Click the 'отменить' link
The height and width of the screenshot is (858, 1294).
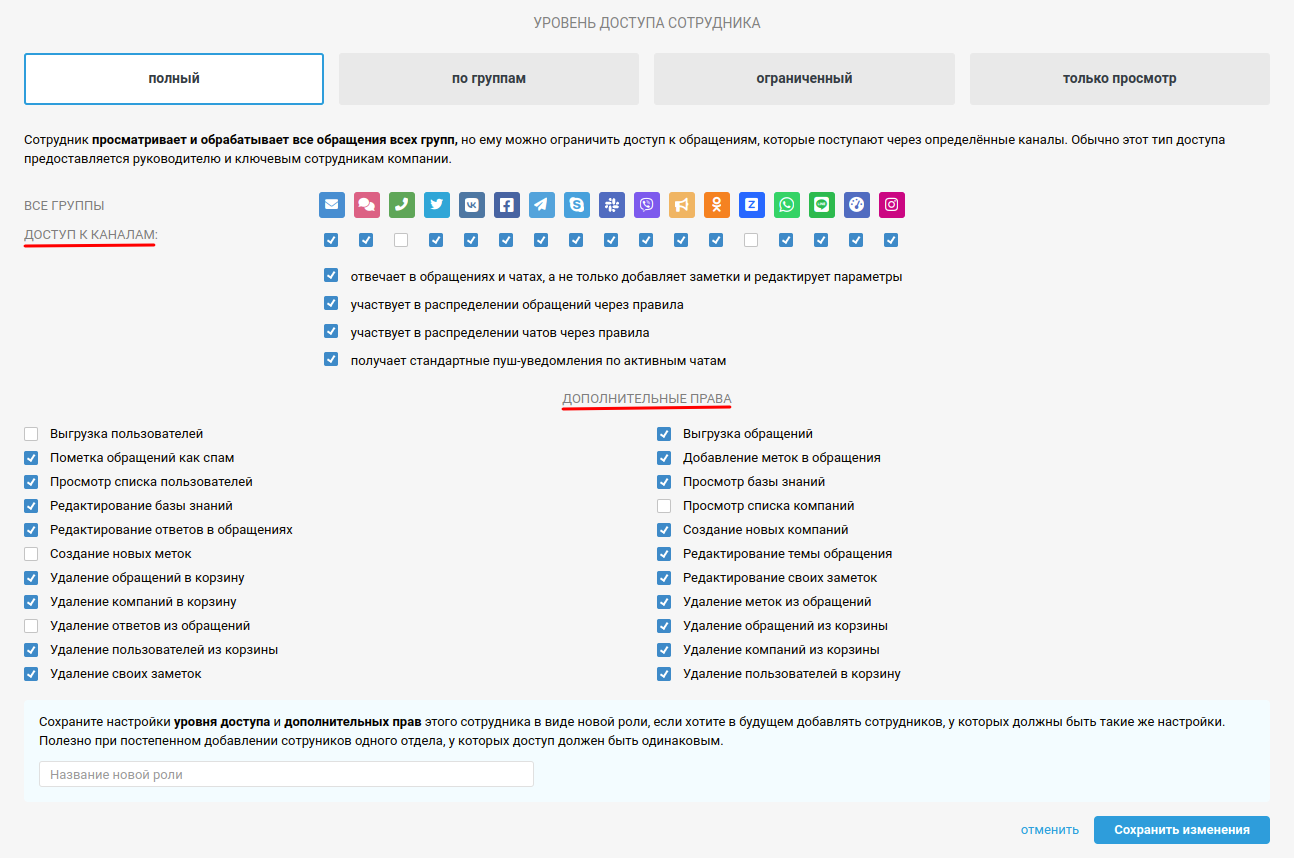coord(1049,830)
